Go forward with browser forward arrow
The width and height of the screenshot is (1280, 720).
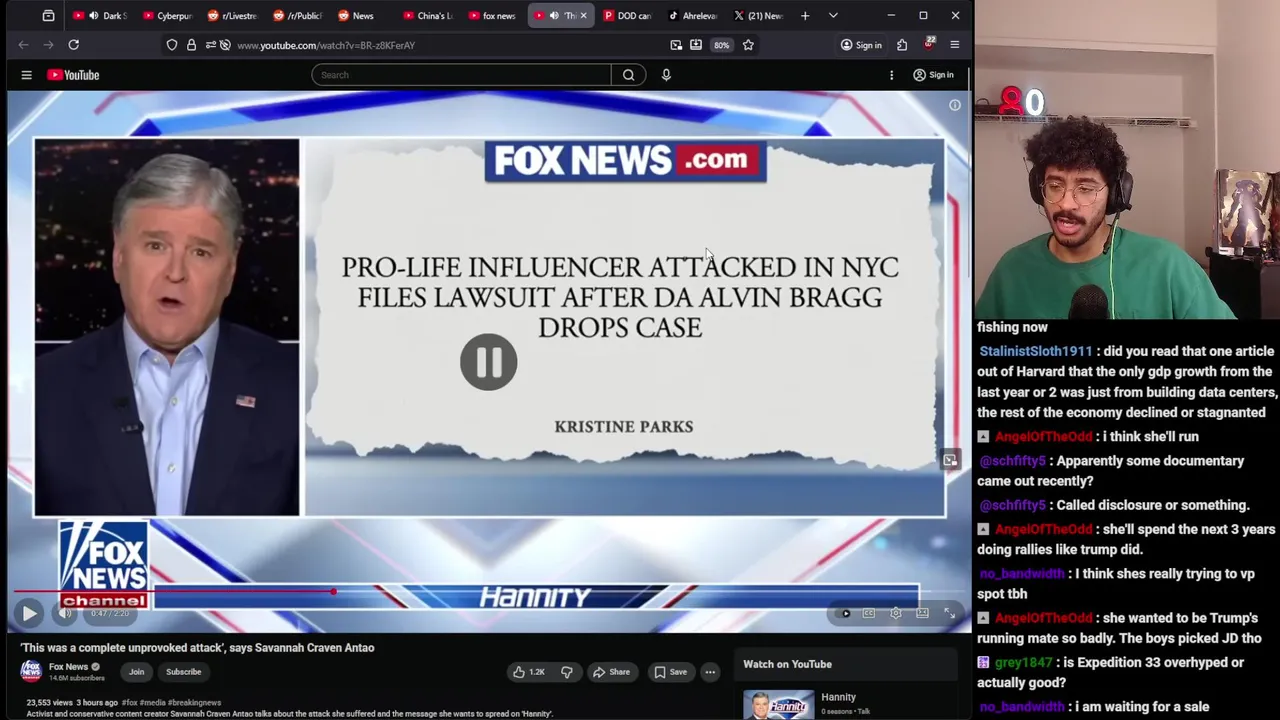(x=48, y=45)
